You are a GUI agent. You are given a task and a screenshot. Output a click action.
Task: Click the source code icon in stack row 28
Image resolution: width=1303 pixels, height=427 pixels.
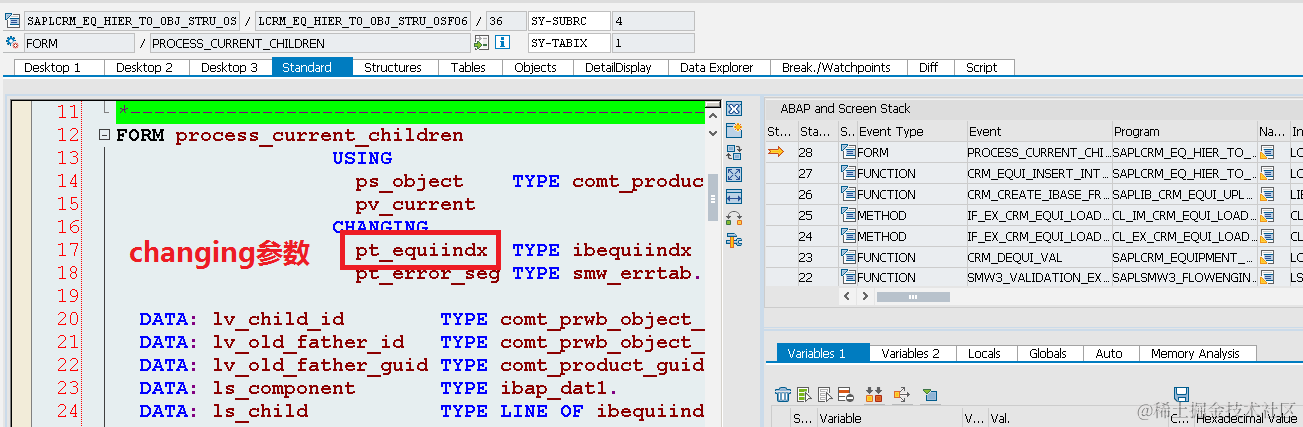pyautogui.click(x=849, y=153)
